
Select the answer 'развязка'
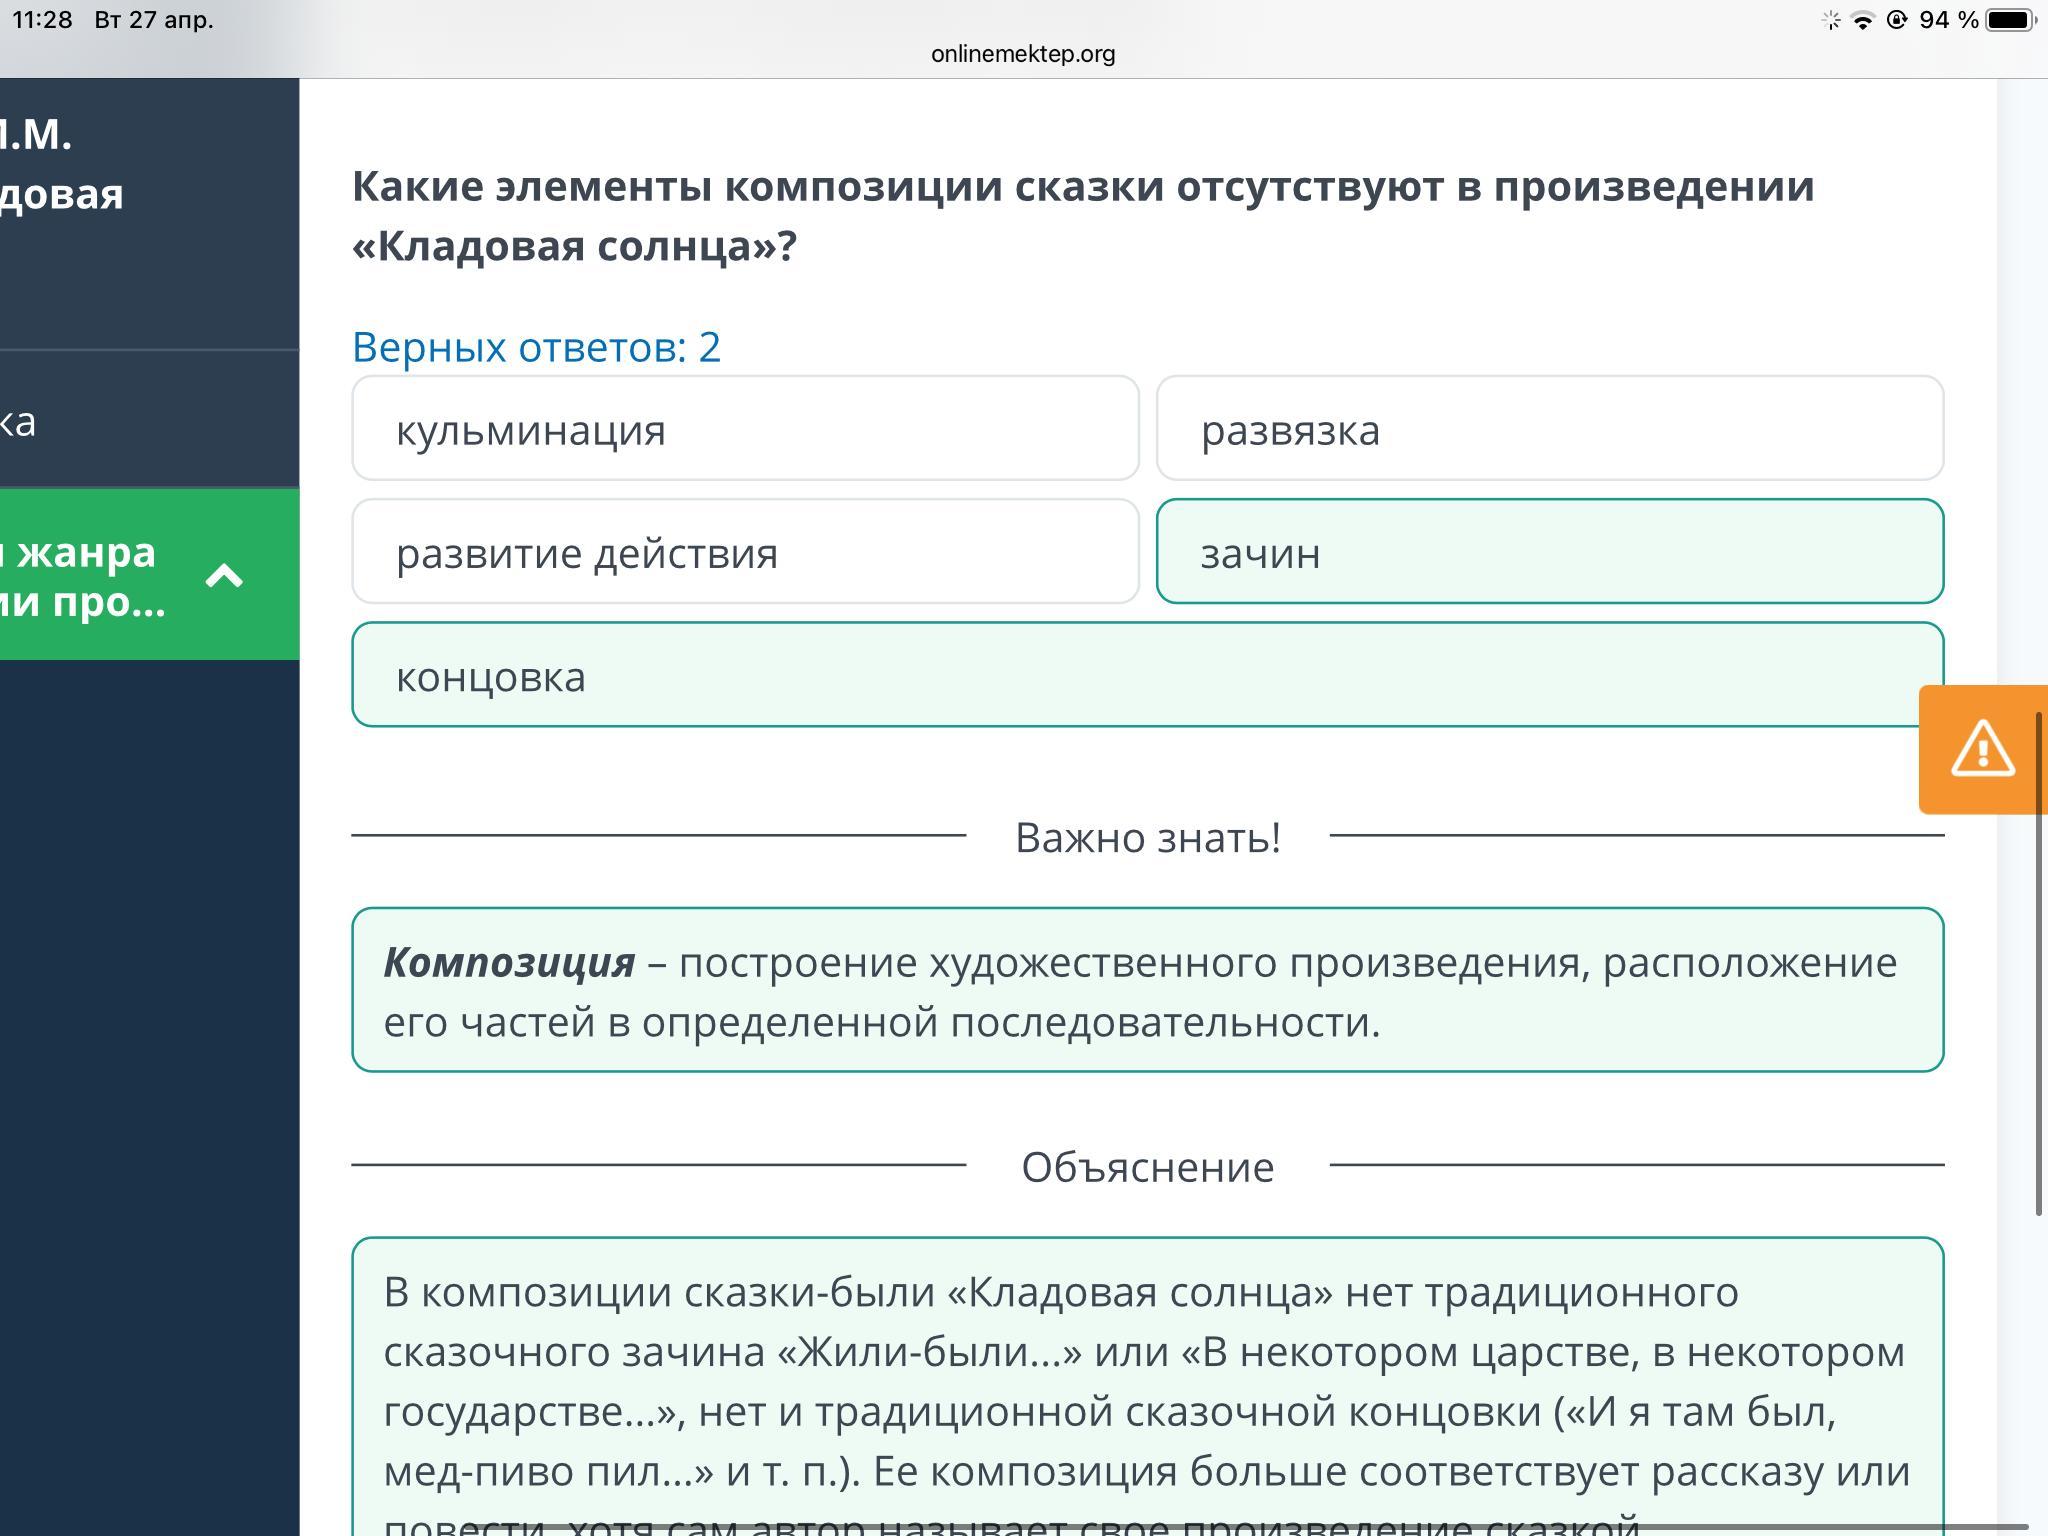[1549, 429]
